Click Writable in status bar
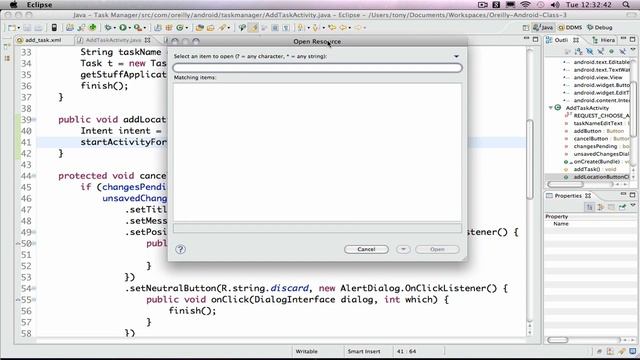The width and height of the screenshot is (640, 360). pos(307,351)
